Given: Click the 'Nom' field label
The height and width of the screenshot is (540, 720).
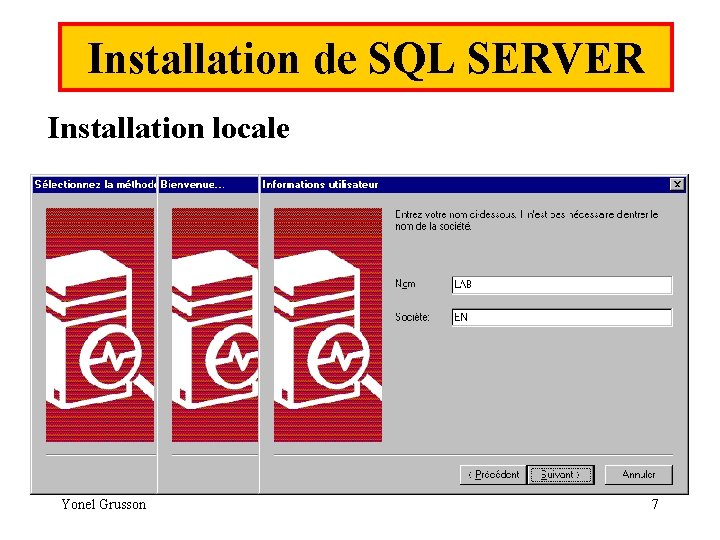Looking at the screenshot, I should click(x=405, y=284).
